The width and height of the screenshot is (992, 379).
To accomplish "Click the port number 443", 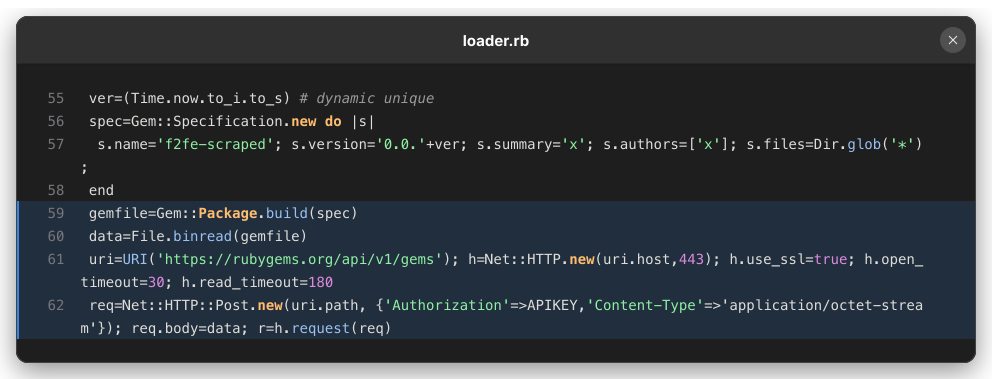I will point(691,259).
